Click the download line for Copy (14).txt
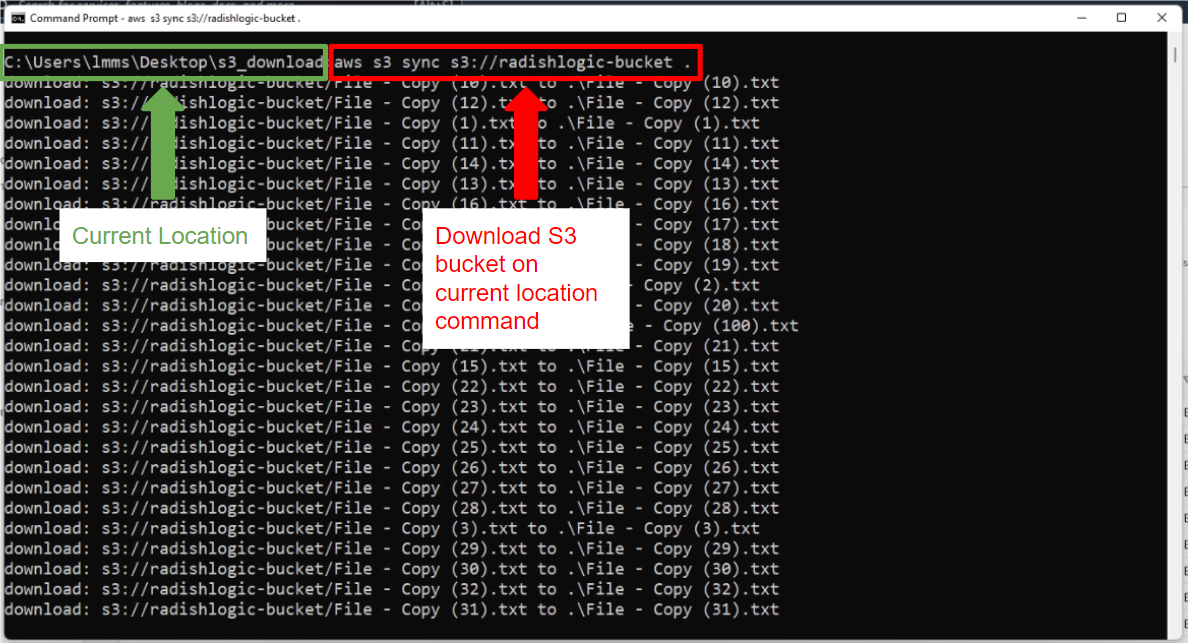Viewport: 1188px width, 643px height. click(392, 164)
